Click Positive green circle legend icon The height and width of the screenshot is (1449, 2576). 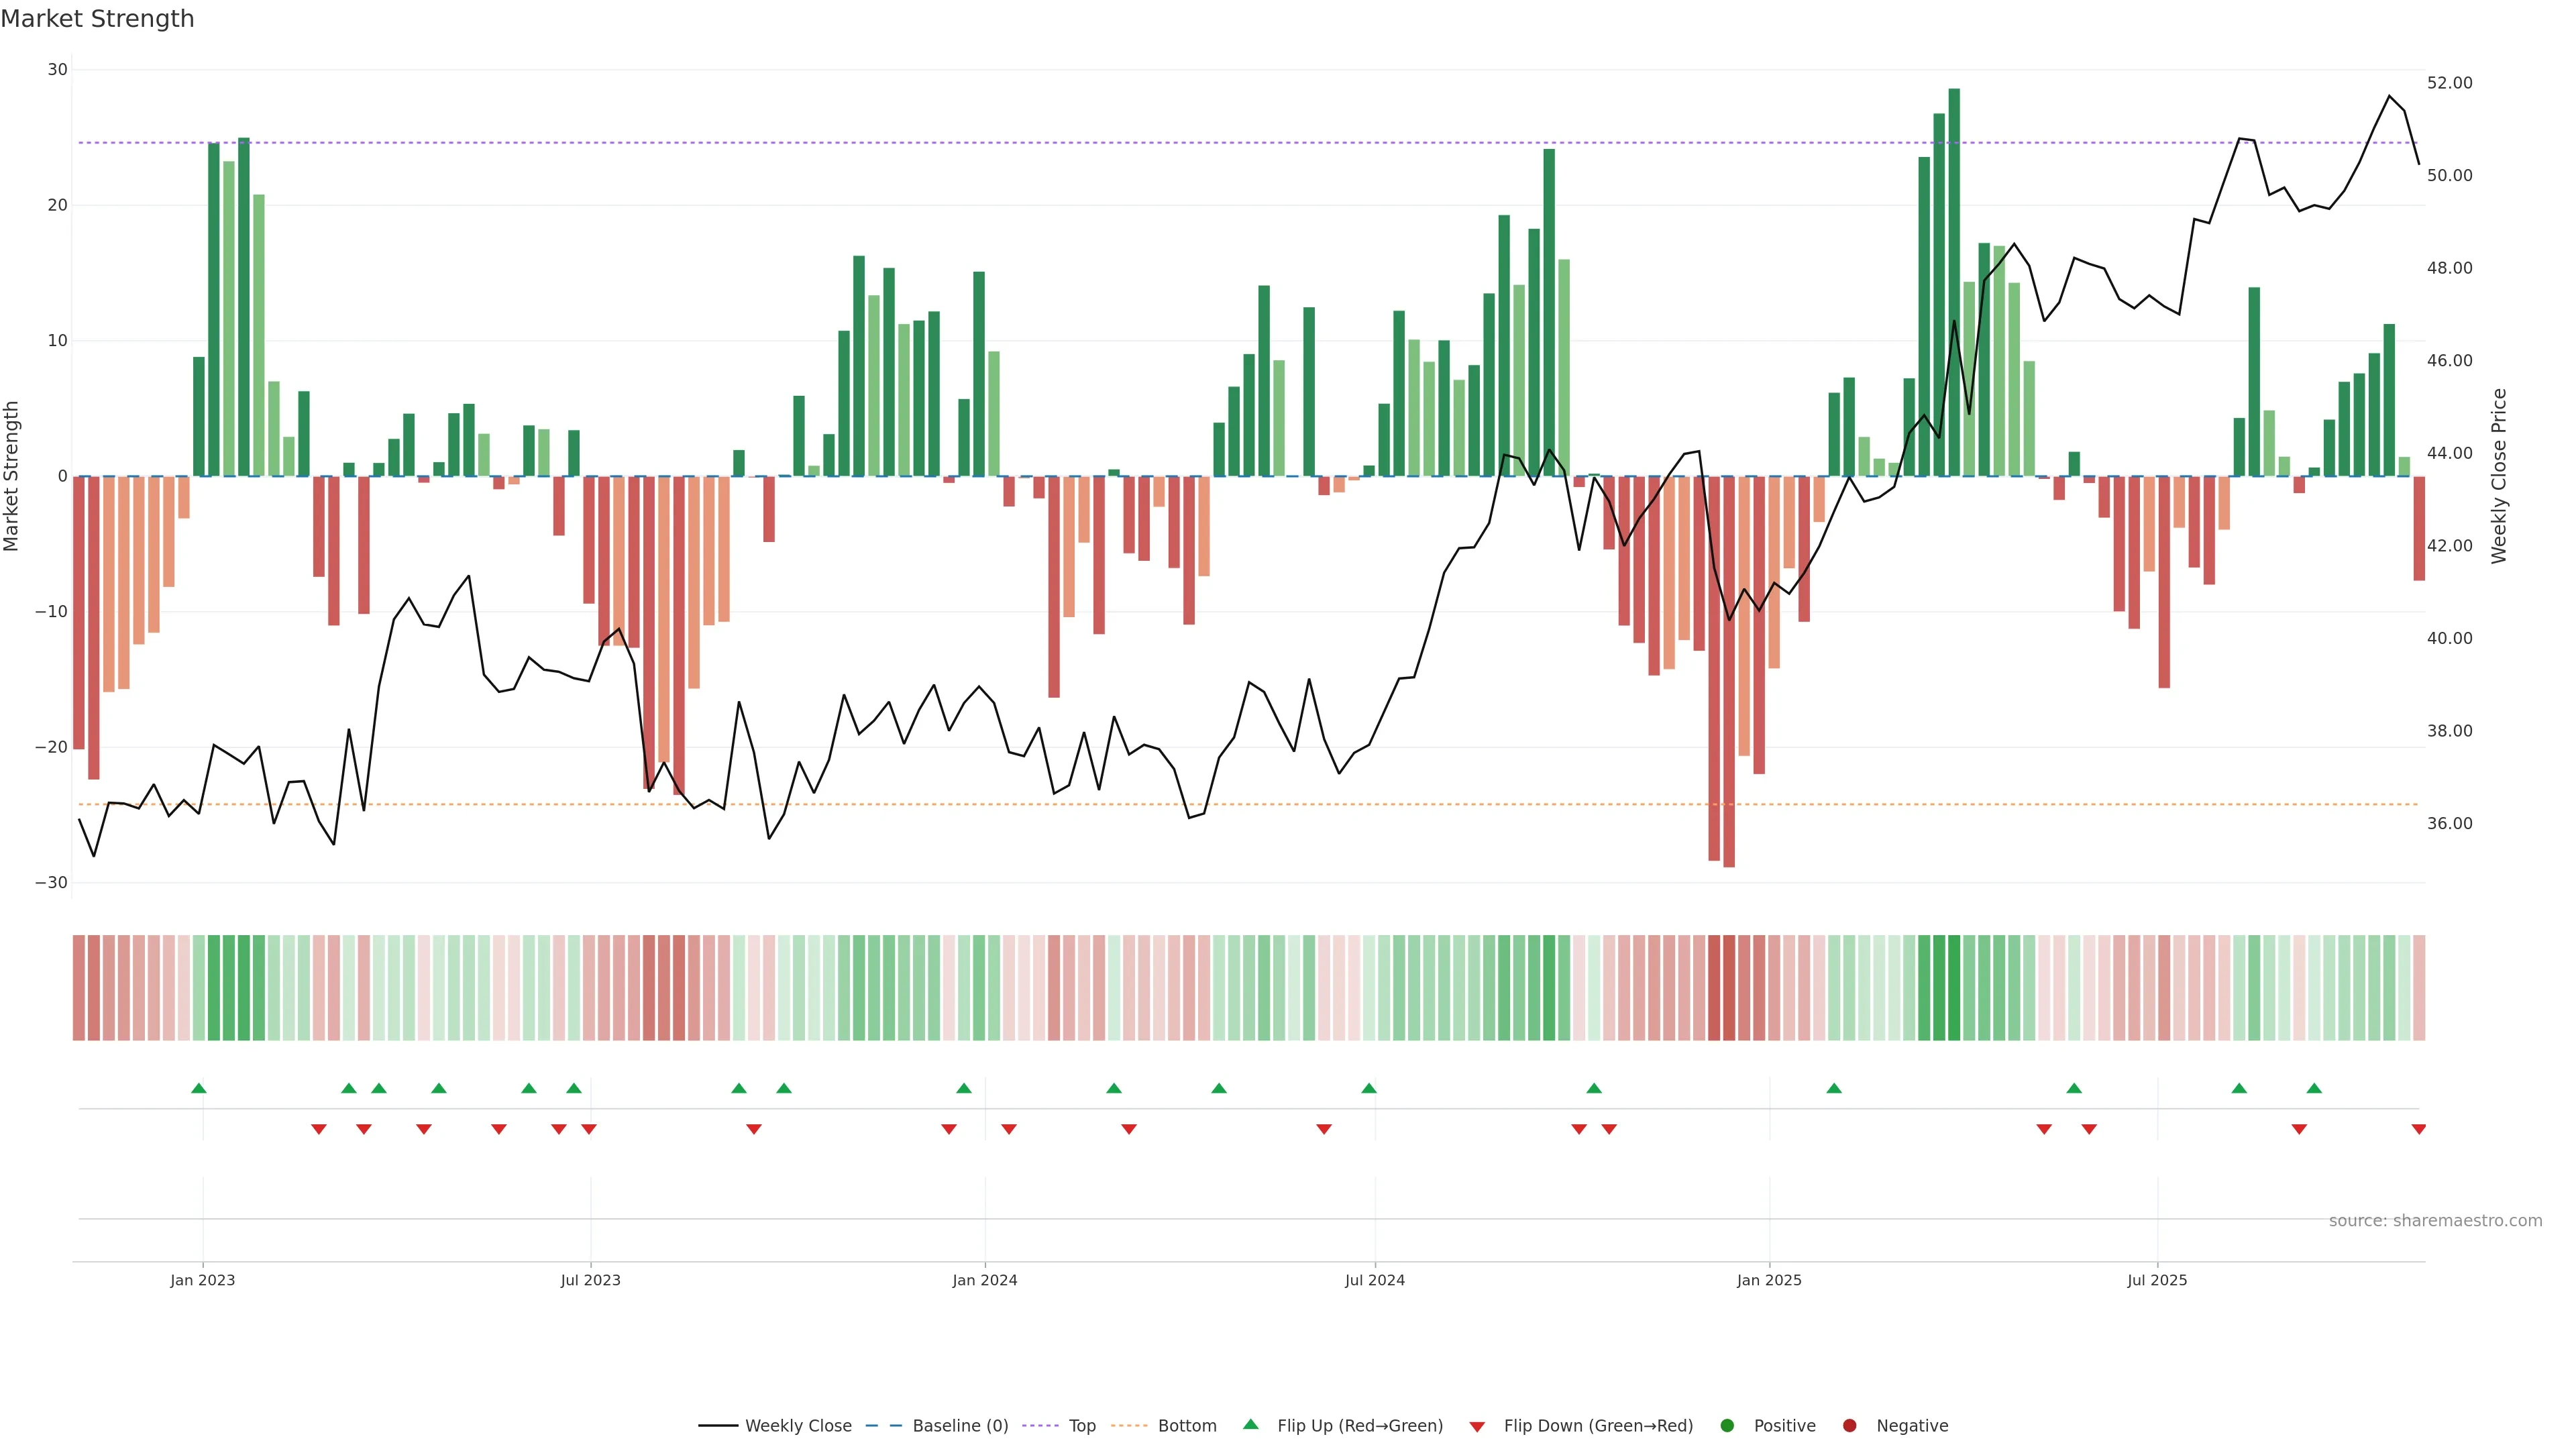pos(1727,1425)
